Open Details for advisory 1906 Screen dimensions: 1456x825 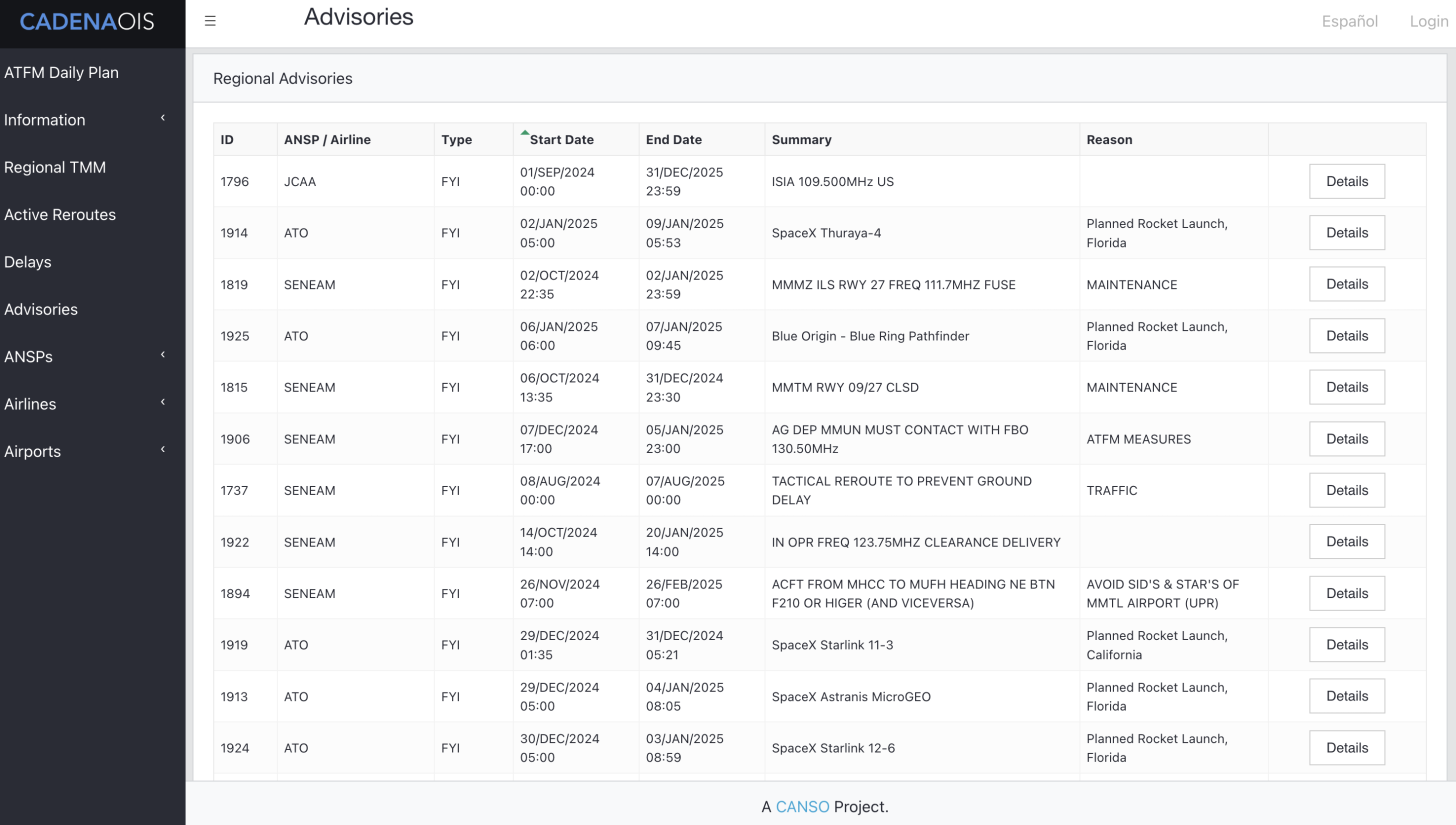[1347, 439]
